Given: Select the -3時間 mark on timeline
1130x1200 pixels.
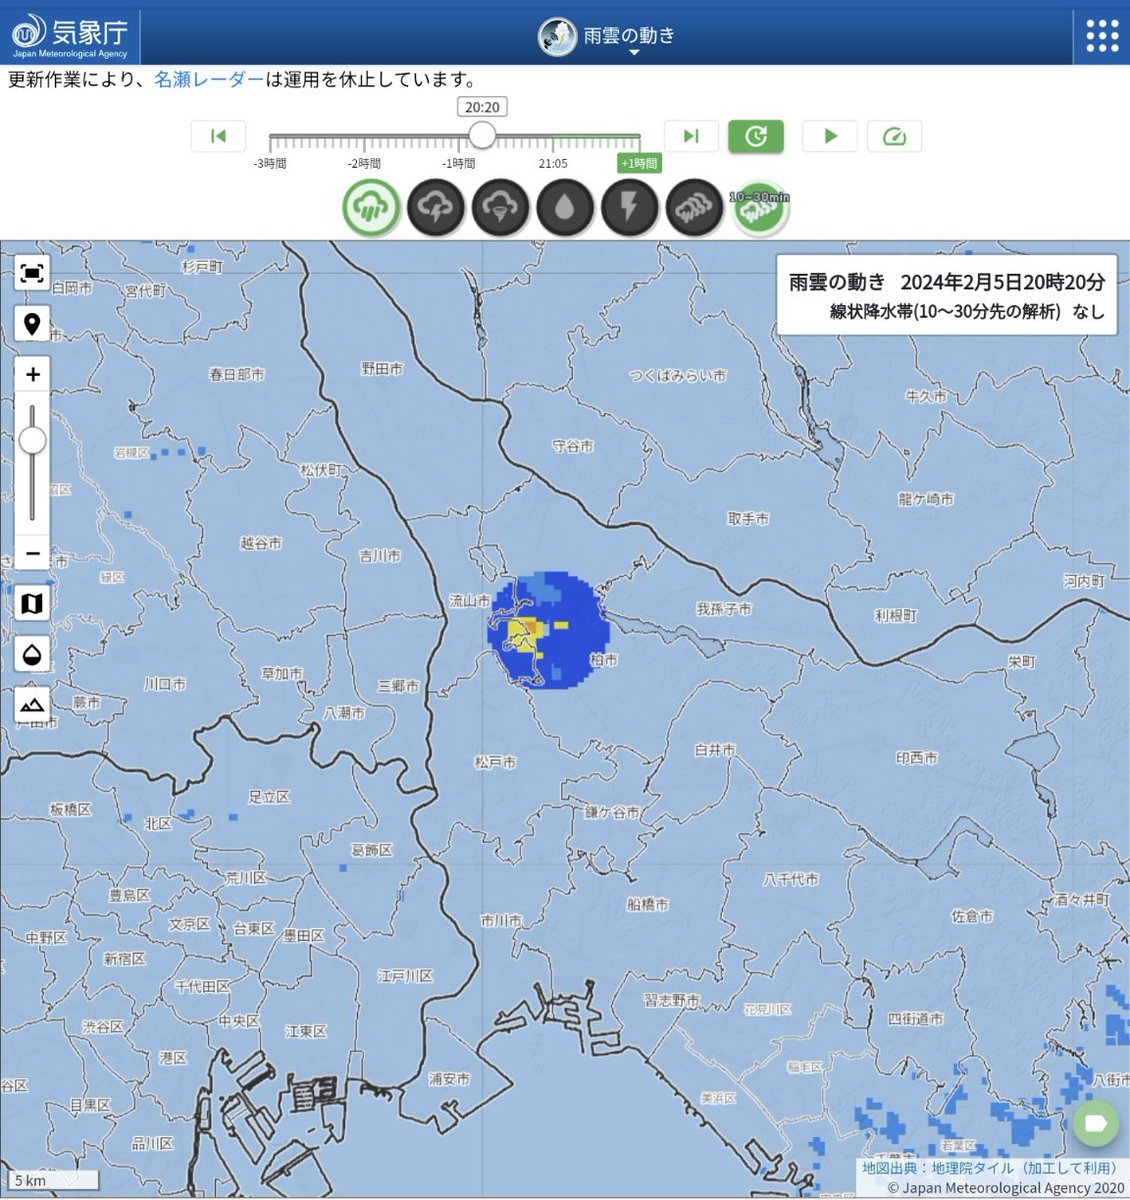Looking at the screenshot, I should tap(269, 163).
